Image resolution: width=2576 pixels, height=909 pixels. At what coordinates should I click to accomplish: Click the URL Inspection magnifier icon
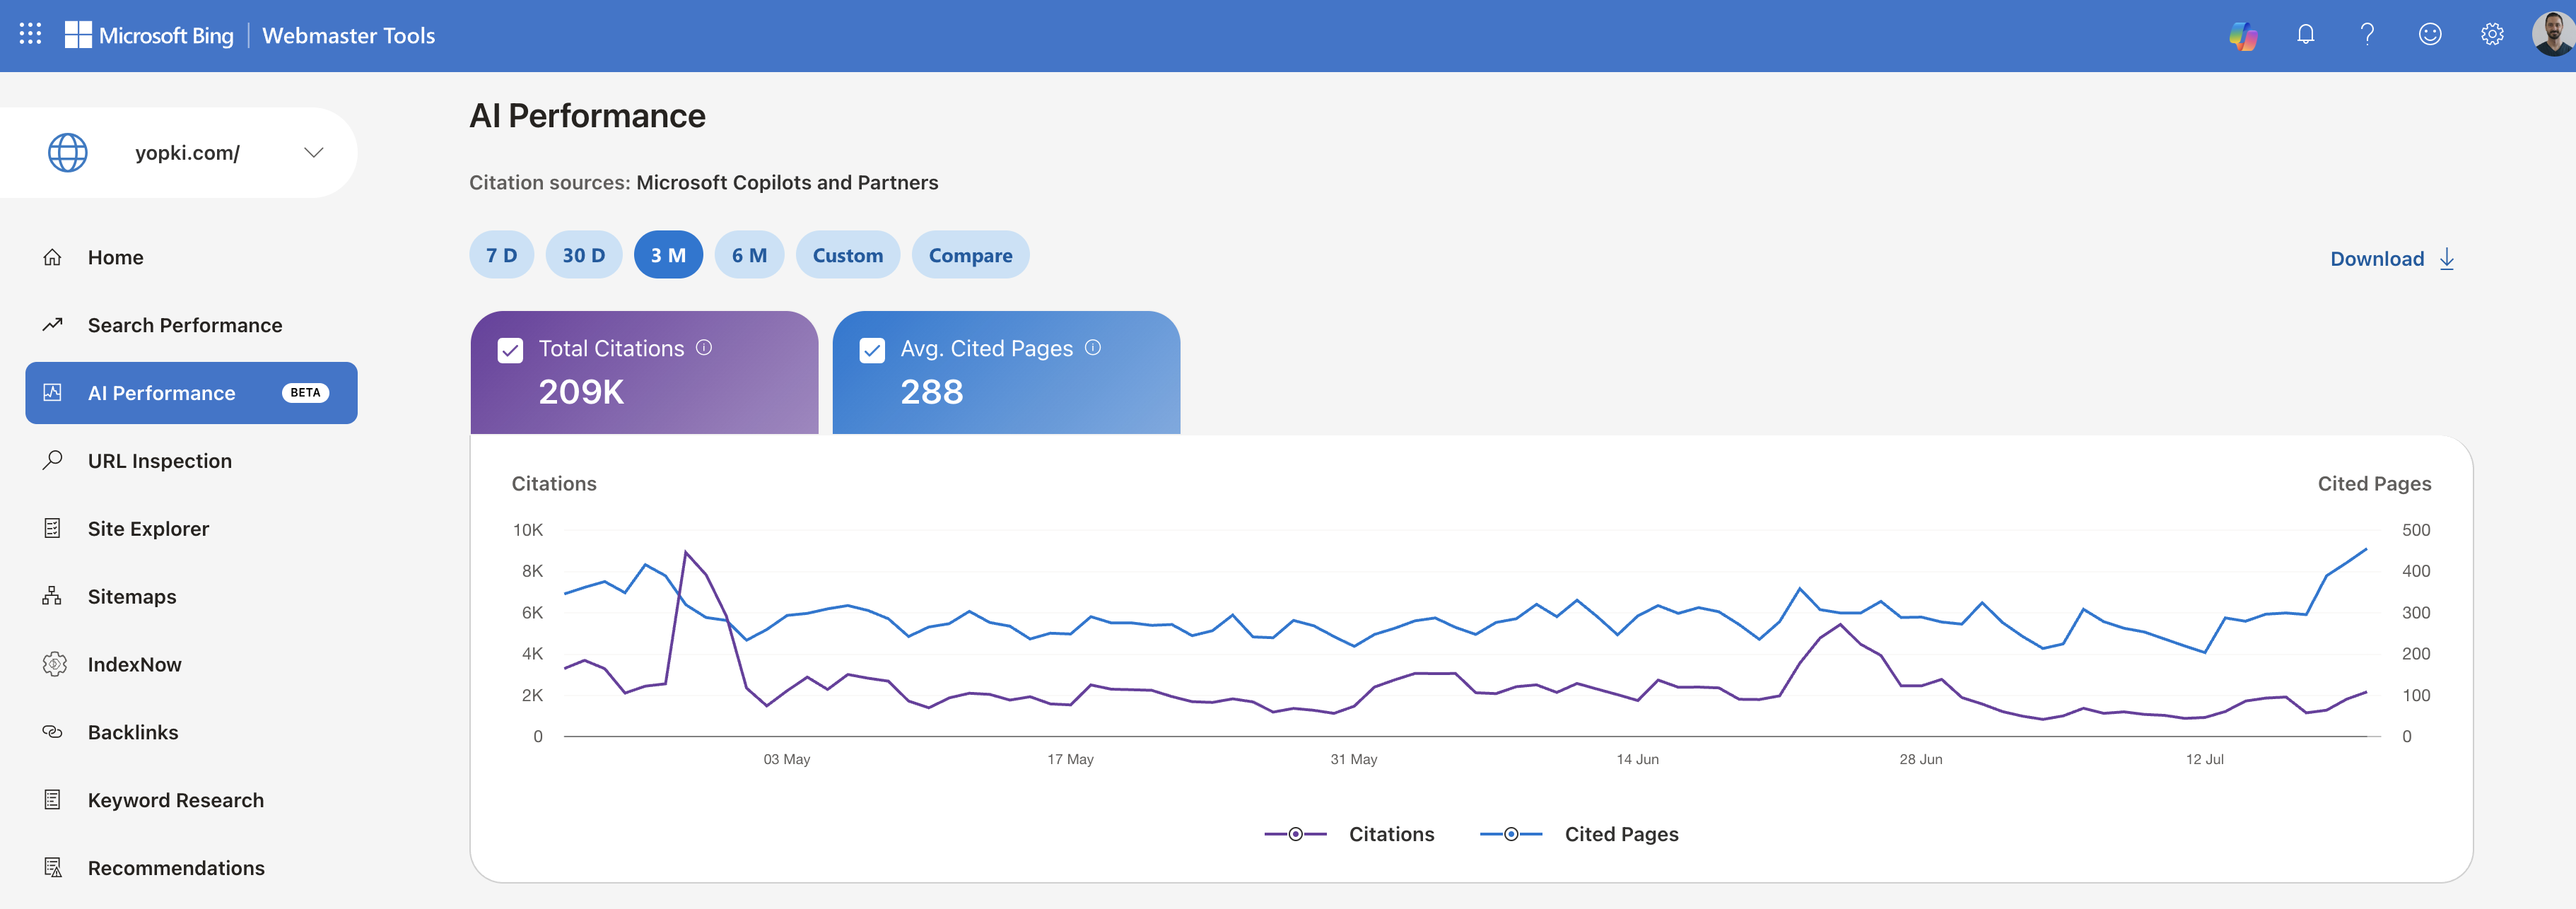(x=53, y=460)
